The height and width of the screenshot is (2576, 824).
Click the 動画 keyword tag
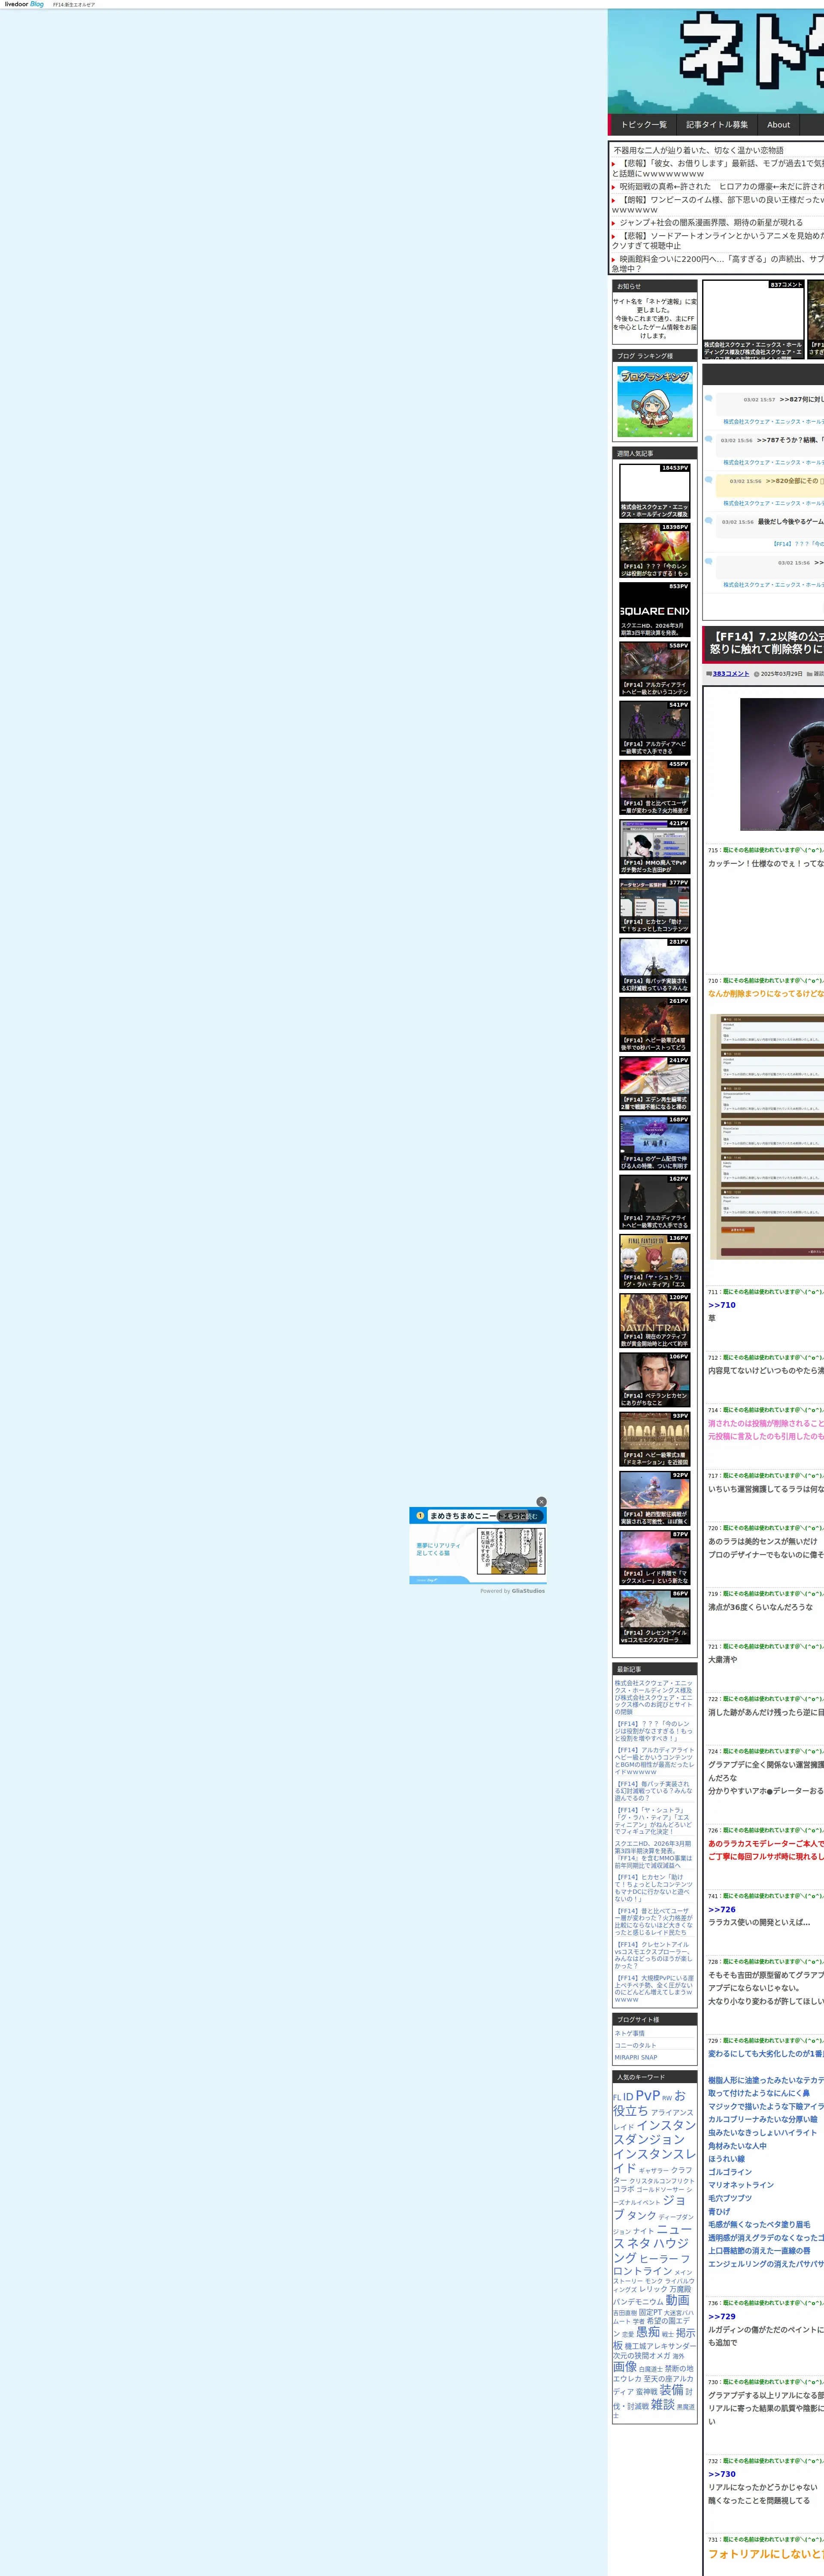677,2300
